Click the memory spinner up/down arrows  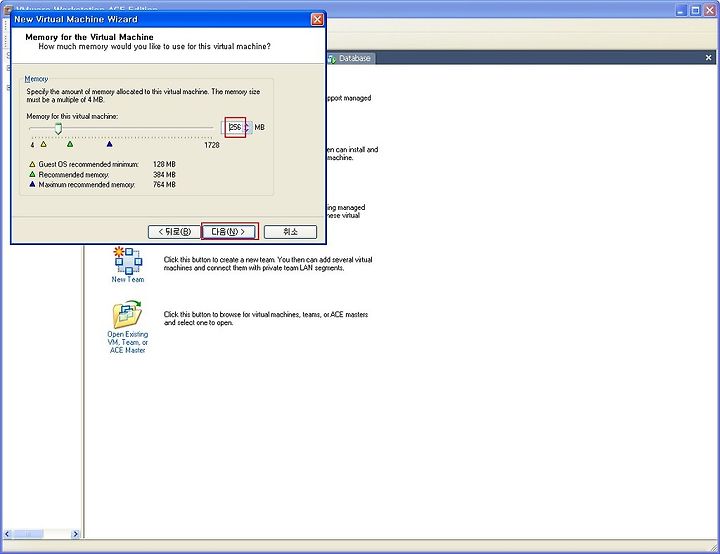point(247,127)
